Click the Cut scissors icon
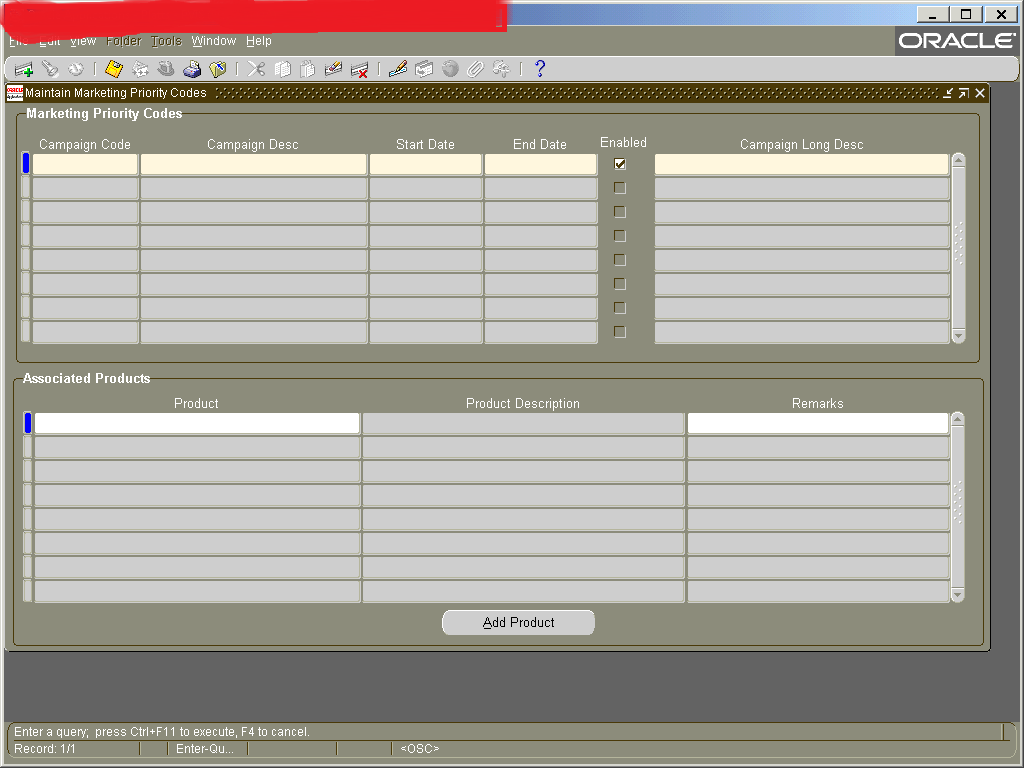1024x768 pixels. tap(256, 69)
